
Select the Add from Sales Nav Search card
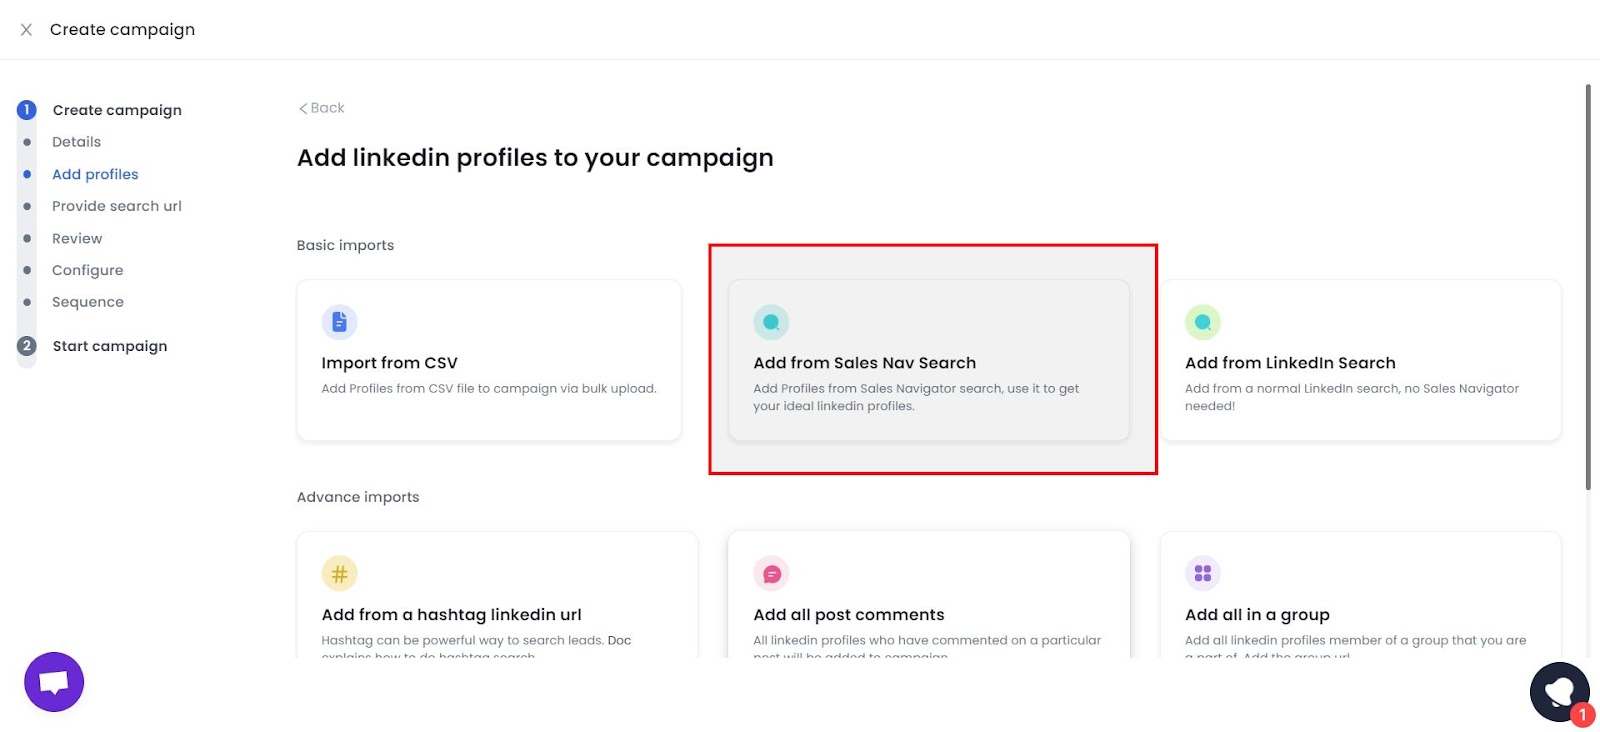[930, 360]
